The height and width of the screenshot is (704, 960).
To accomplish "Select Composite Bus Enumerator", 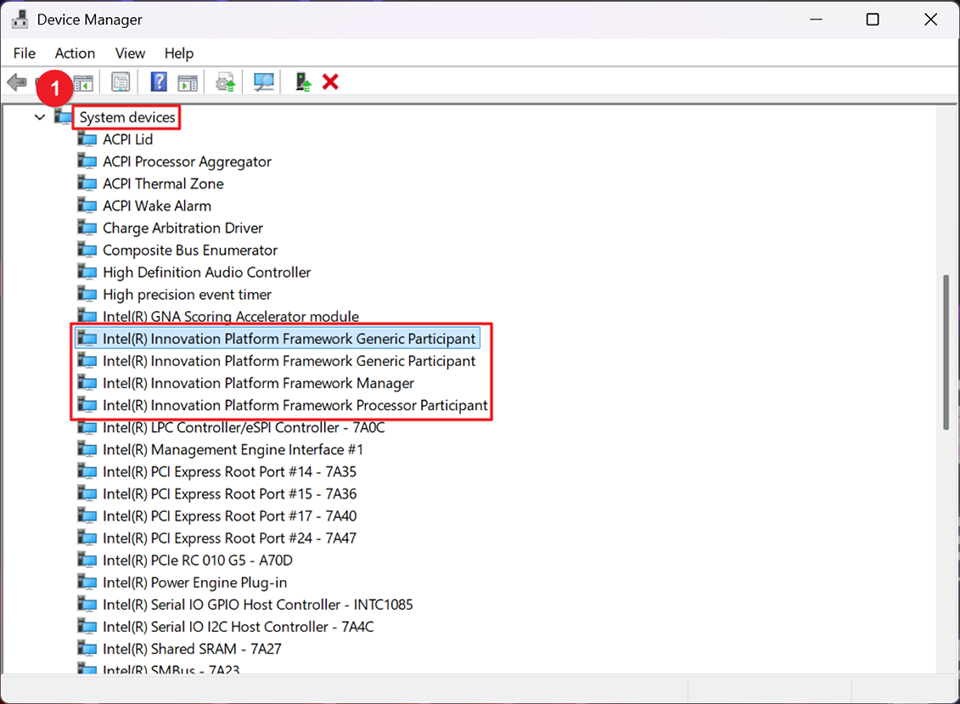I will (190, 250).
